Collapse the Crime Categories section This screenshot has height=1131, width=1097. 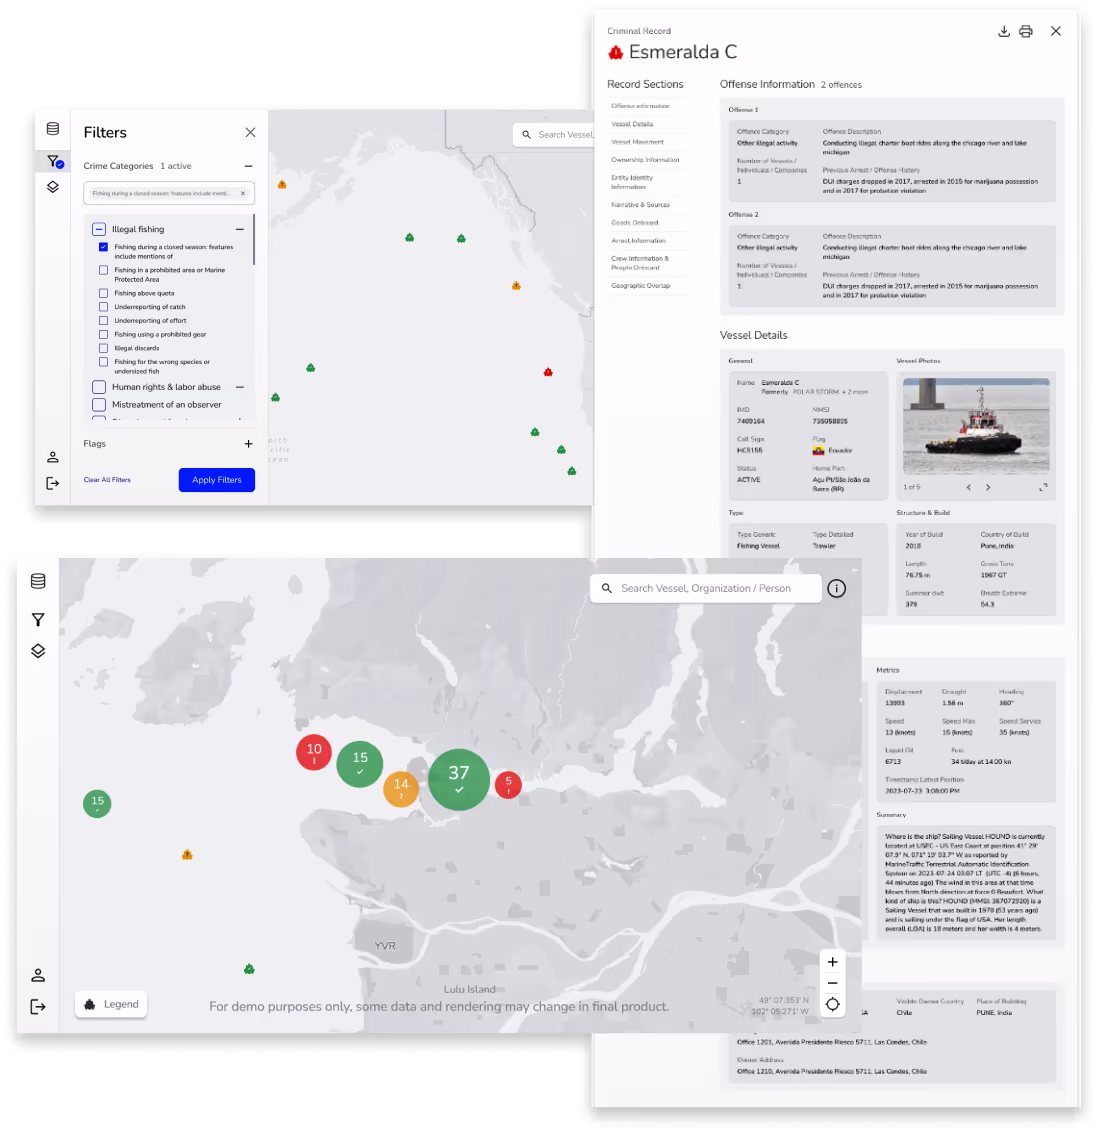point(248,166)
